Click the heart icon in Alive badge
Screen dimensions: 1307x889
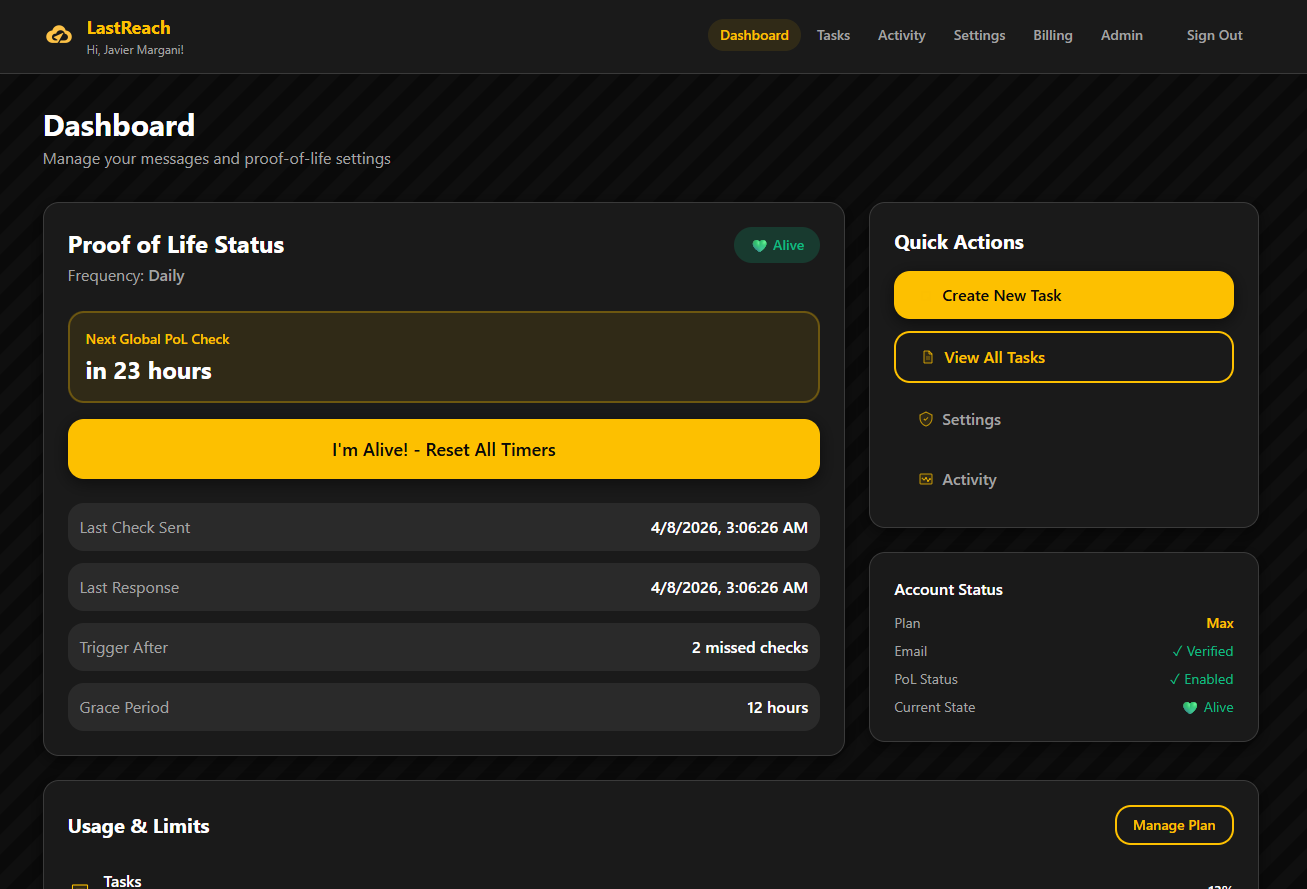[x=759, y=246]
